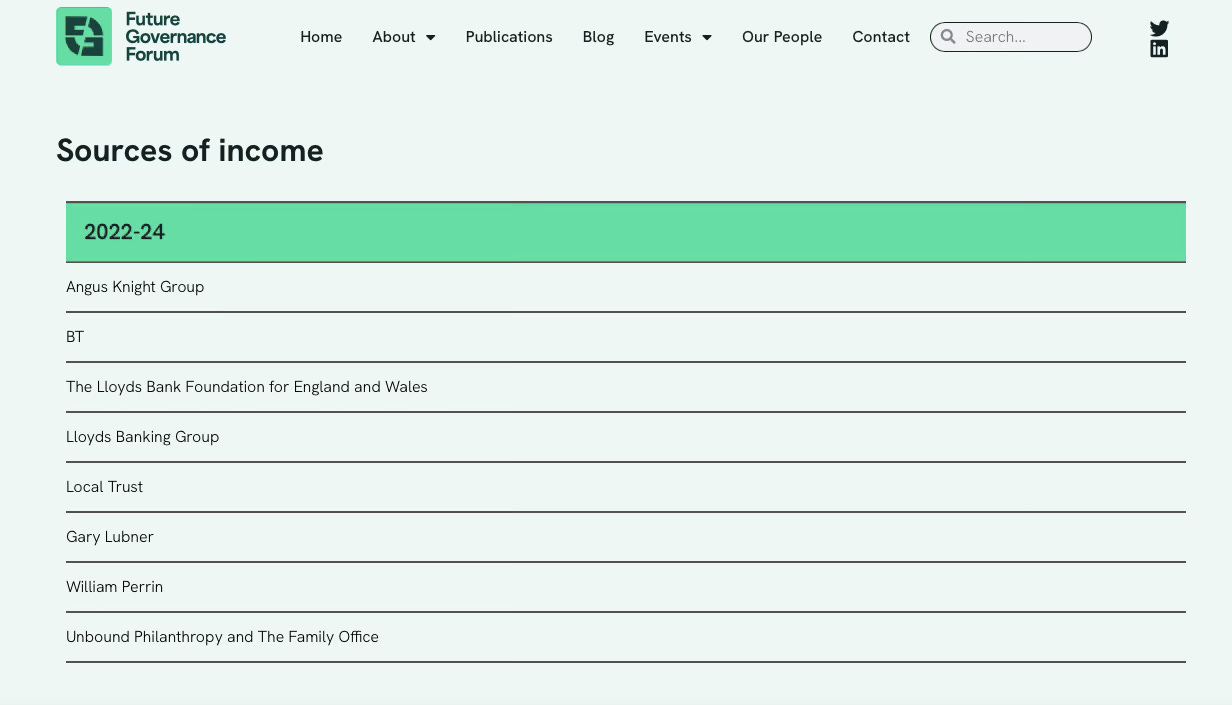The image size is (1232, 705).
Task: Open the Our People menu item
Action: tap(782, 37)
